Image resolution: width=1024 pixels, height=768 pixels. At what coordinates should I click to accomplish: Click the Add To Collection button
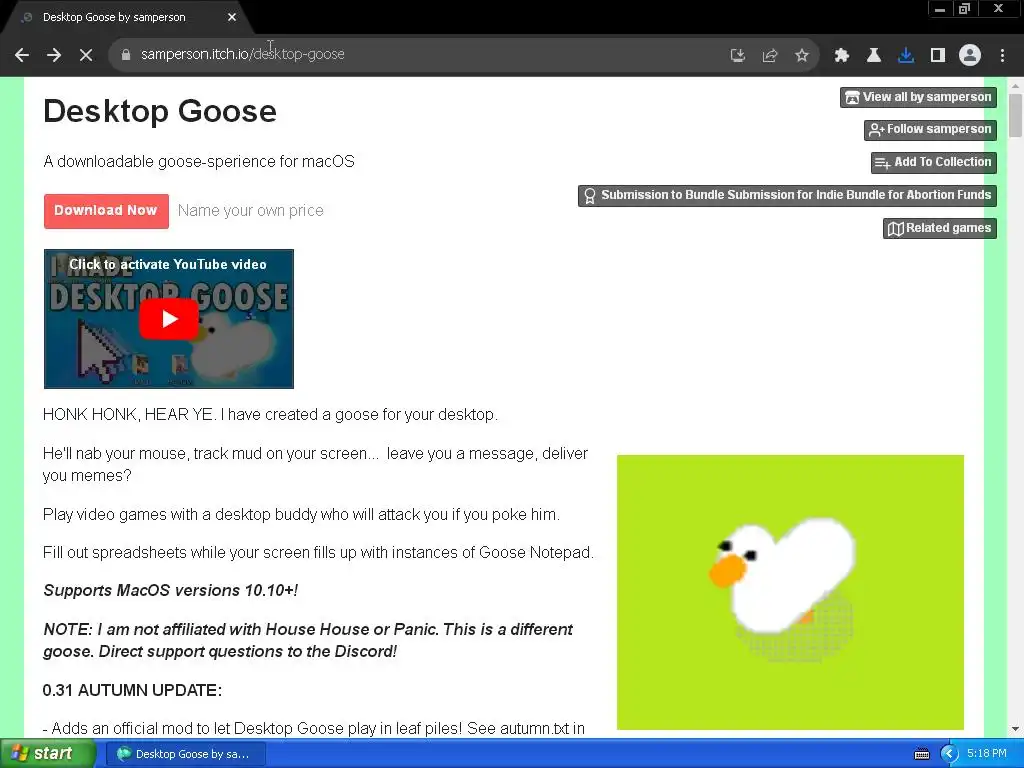coord(934,162)
